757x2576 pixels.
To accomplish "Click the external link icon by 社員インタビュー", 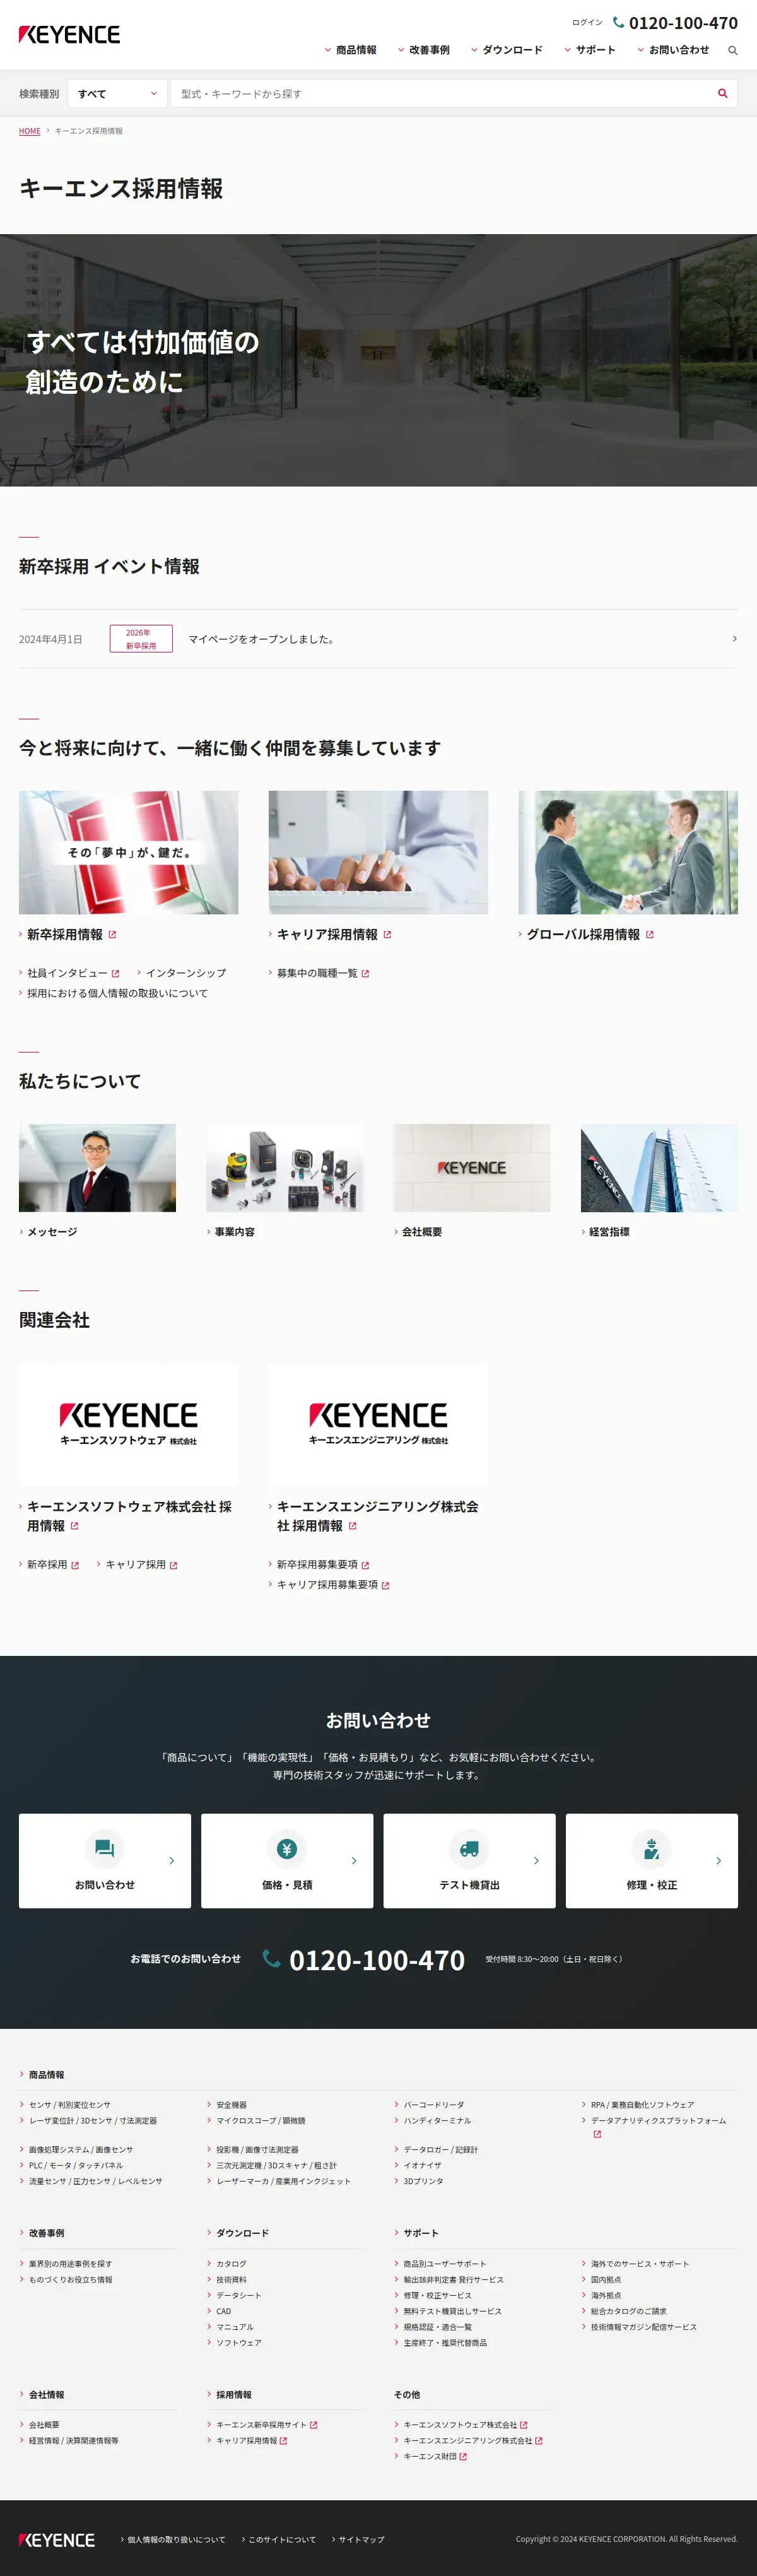I will click(115, 974).
